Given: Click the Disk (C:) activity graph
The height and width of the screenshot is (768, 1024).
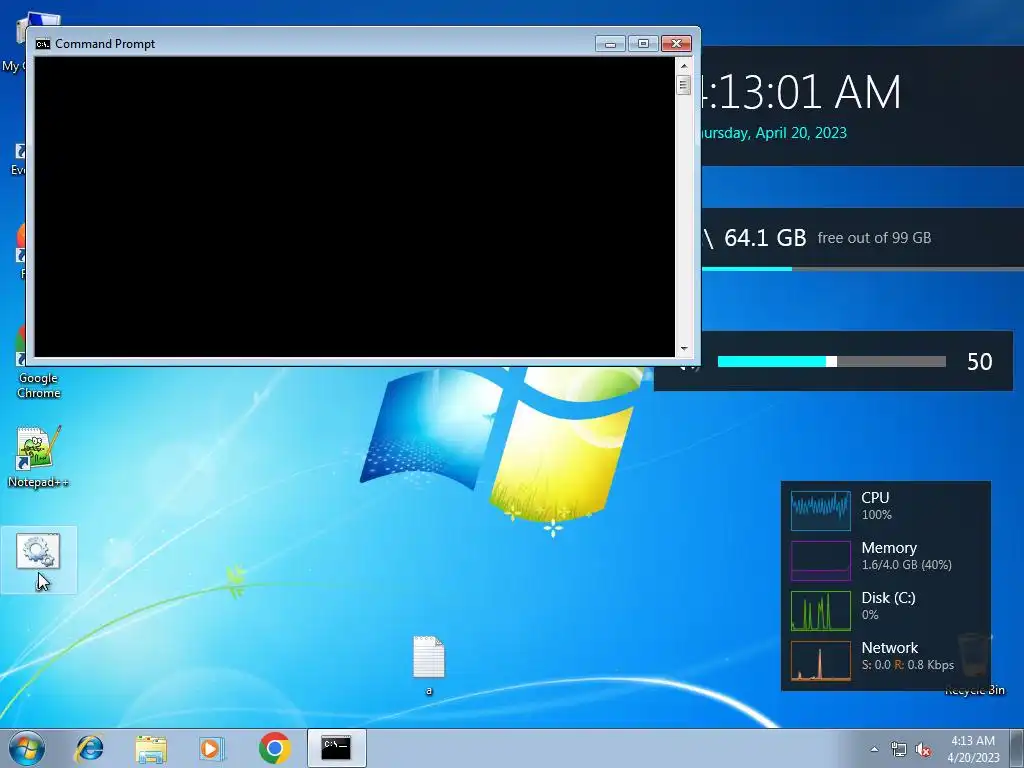Looking at the screenshot, I should [821, 611].
